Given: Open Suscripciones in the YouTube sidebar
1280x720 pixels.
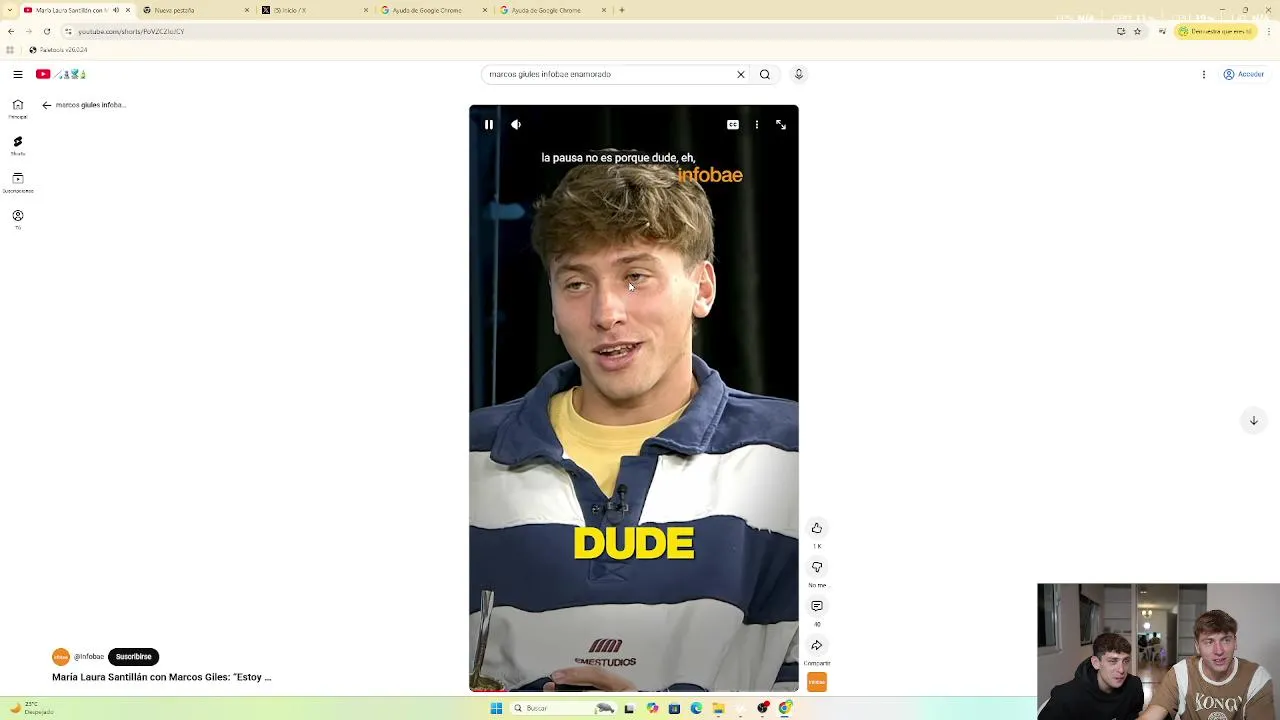Looking at the screenshot, I should click(18, 182).
